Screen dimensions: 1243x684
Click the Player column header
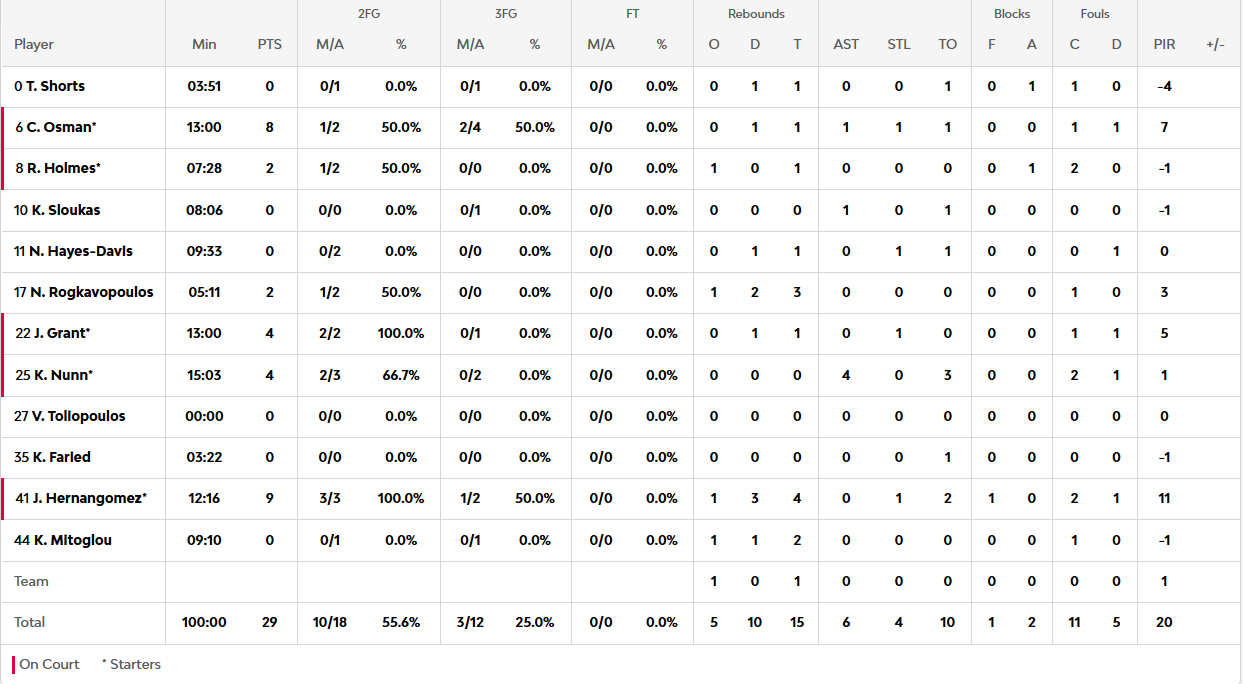tap(34, 44)
